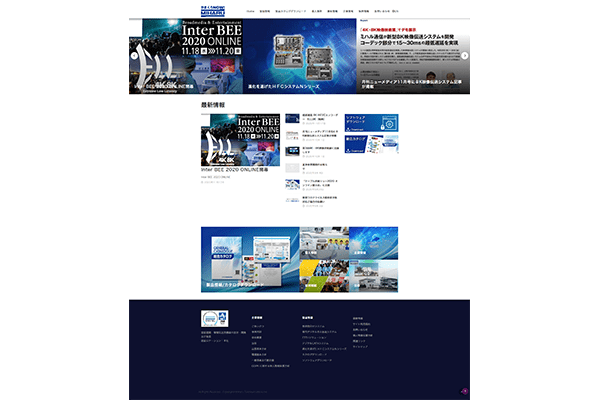The width and height of the screenshot is (600, 400).
Task: Open footer link カタログダウンロード
Action: [x=315, y=354]
